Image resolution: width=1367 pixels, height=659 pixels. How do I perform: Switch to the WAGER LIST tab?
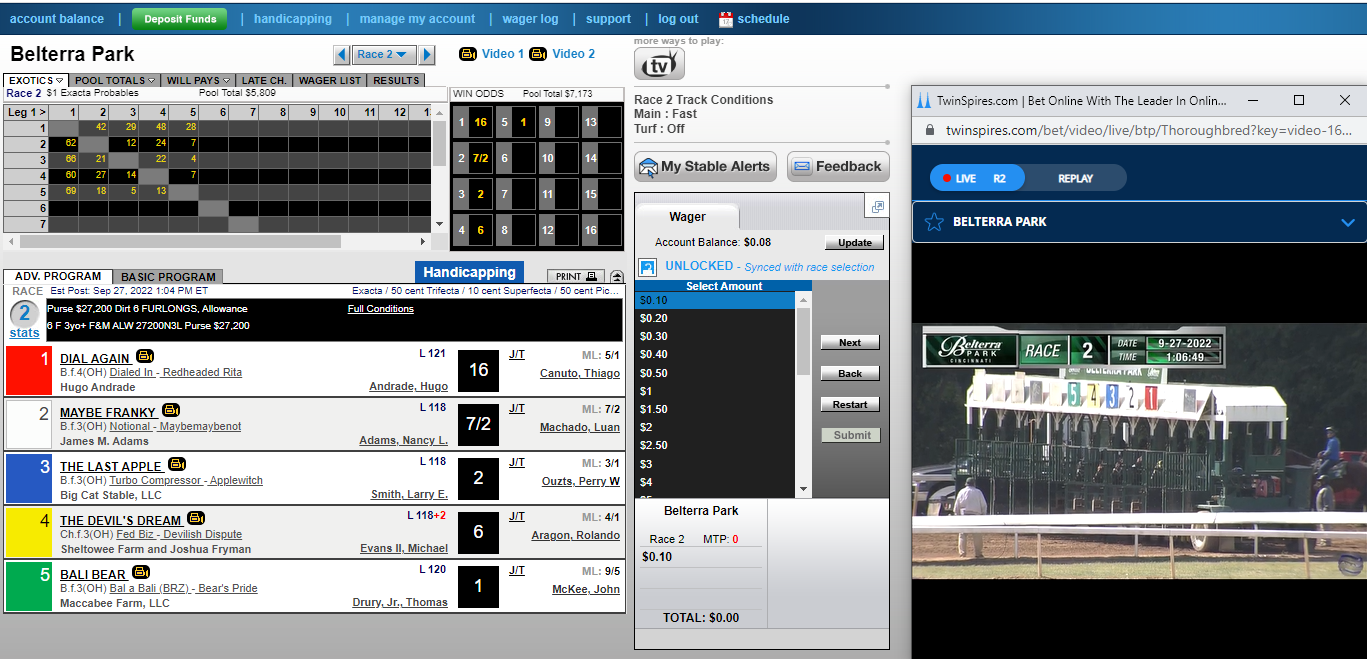330,80
